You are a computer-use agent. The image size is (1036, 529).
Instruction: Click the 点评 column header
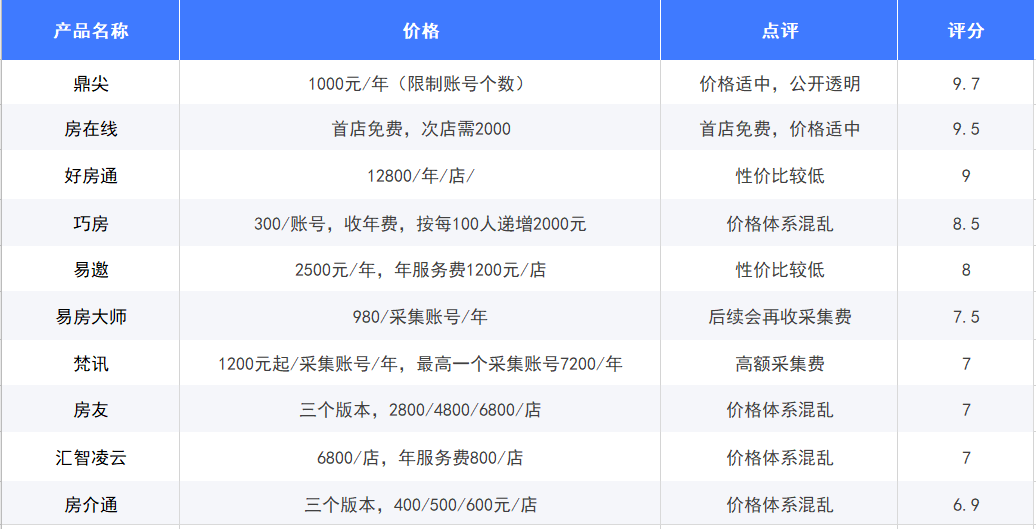click(779, 31)
